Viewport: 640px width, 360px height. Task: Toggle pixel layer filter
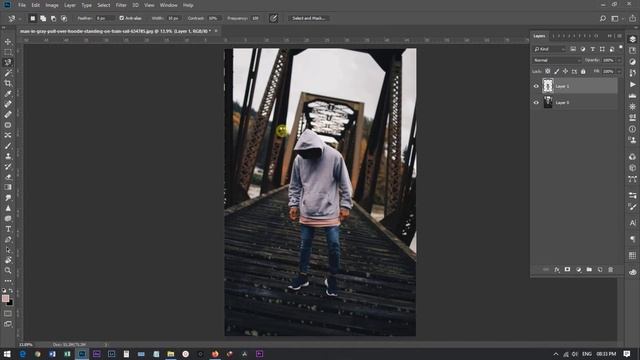573,49
